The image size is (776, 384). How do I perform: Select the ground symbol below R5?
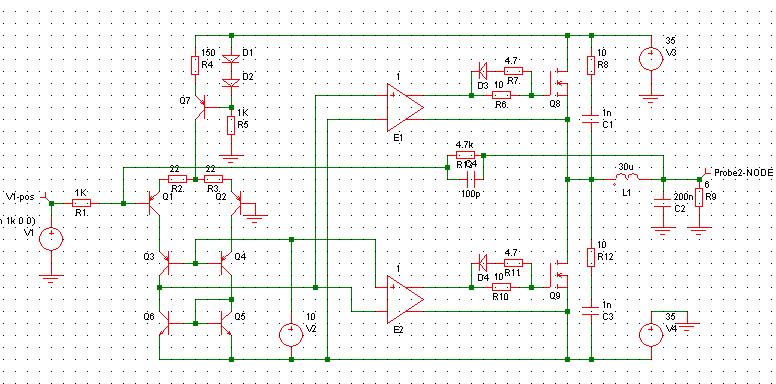pyautogui.click(x=231, y=159)
